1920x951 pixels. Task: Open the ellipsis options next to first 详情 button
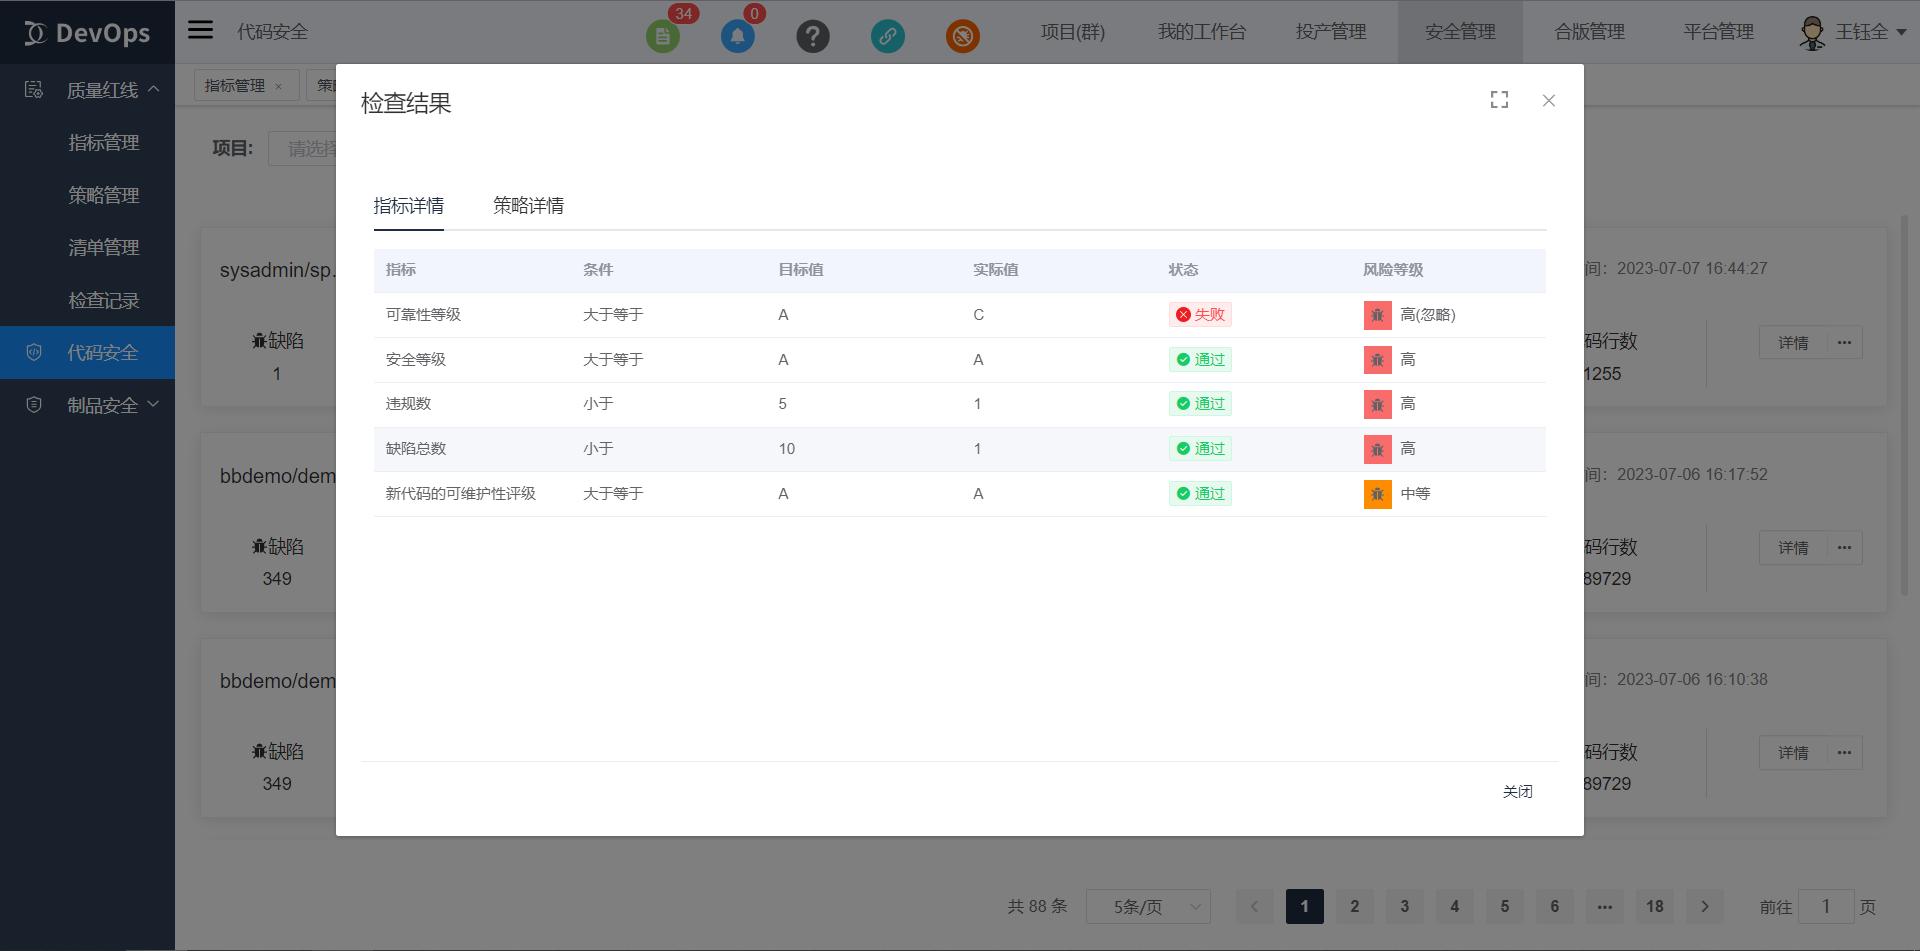1845,342
